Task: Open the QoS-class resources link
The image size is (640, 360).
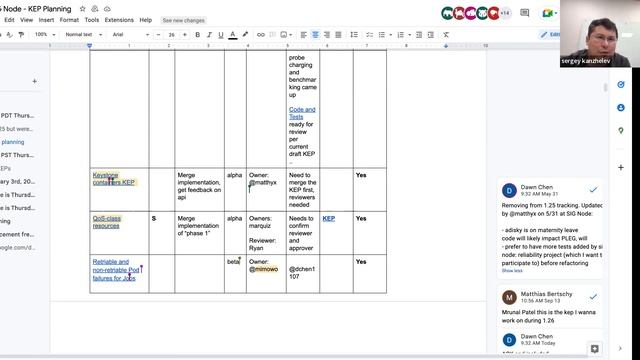Action: (x=107, y=222)
